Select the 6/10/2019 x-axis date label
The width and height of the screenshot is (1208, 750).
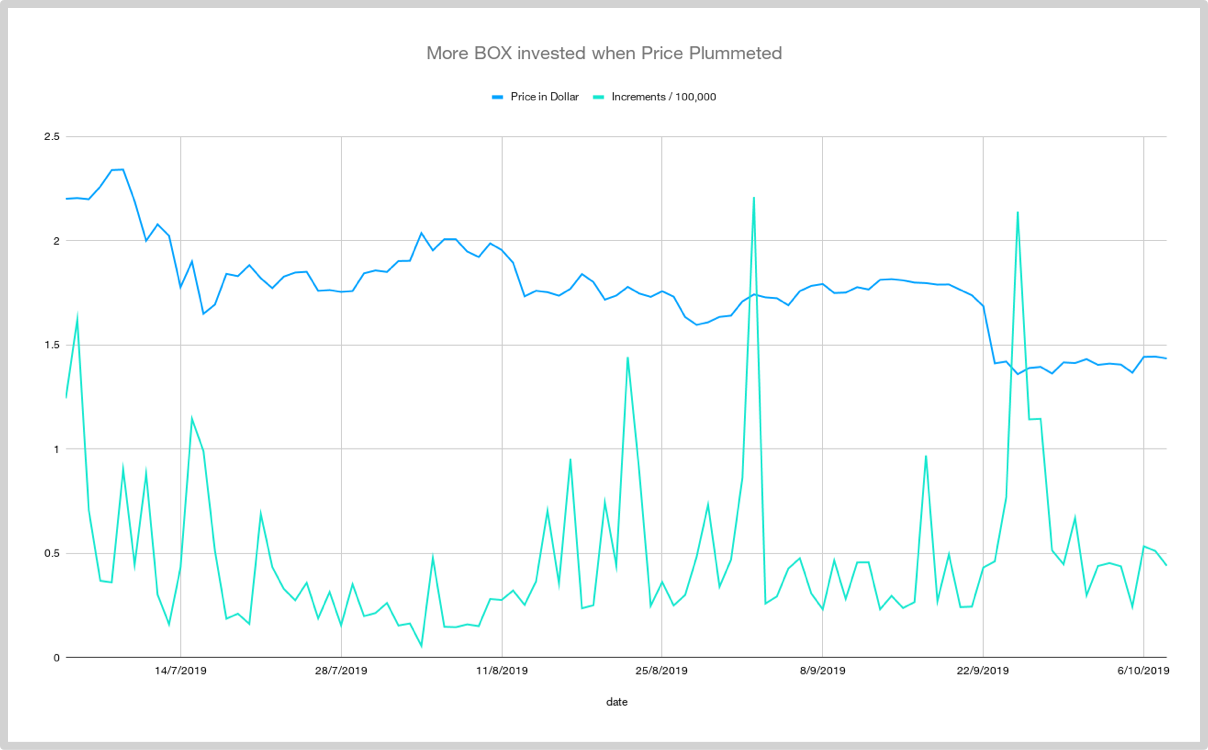[x=1143, y=671]
